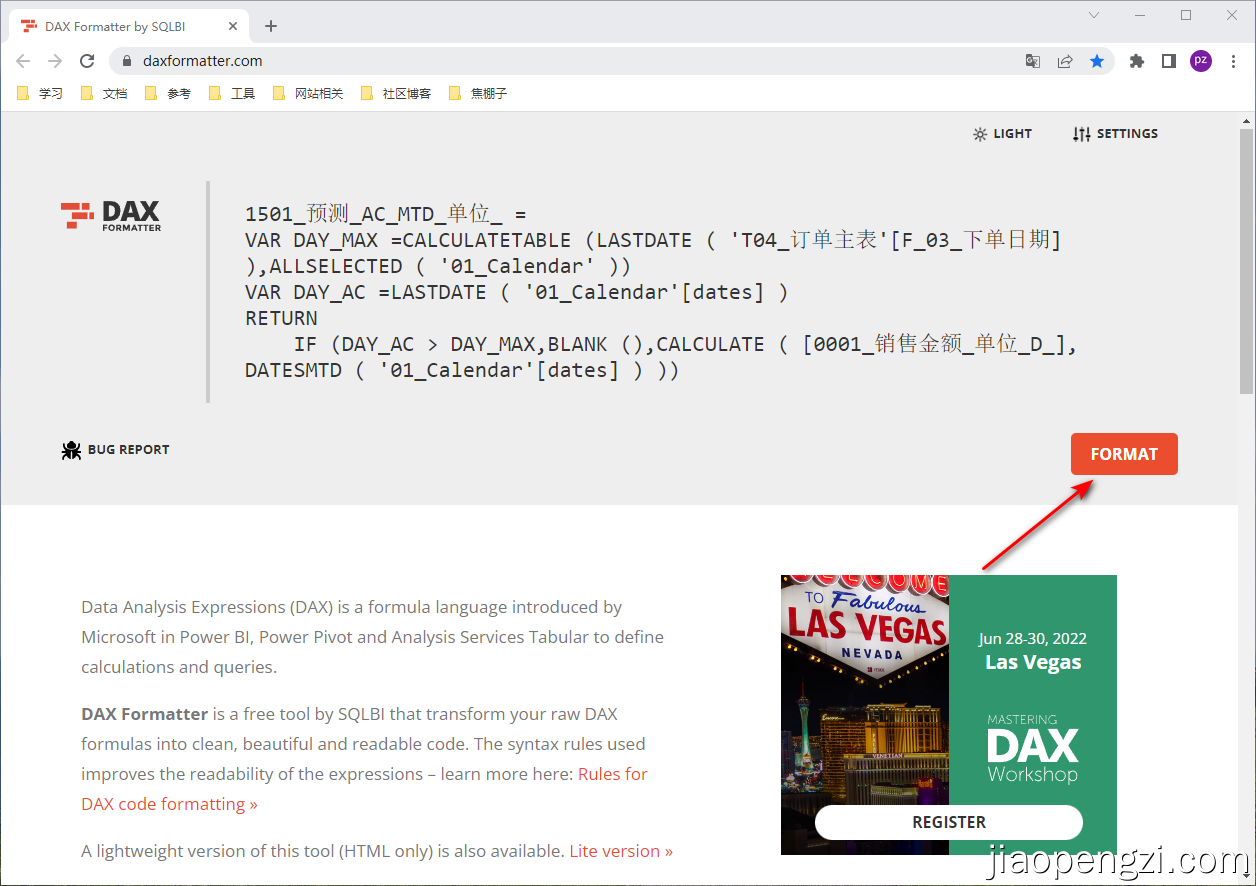Viewport: 1256px width, 886px height.
Task: Open Rules for DAX code formatting link
Action: click(x=365, y=789)
